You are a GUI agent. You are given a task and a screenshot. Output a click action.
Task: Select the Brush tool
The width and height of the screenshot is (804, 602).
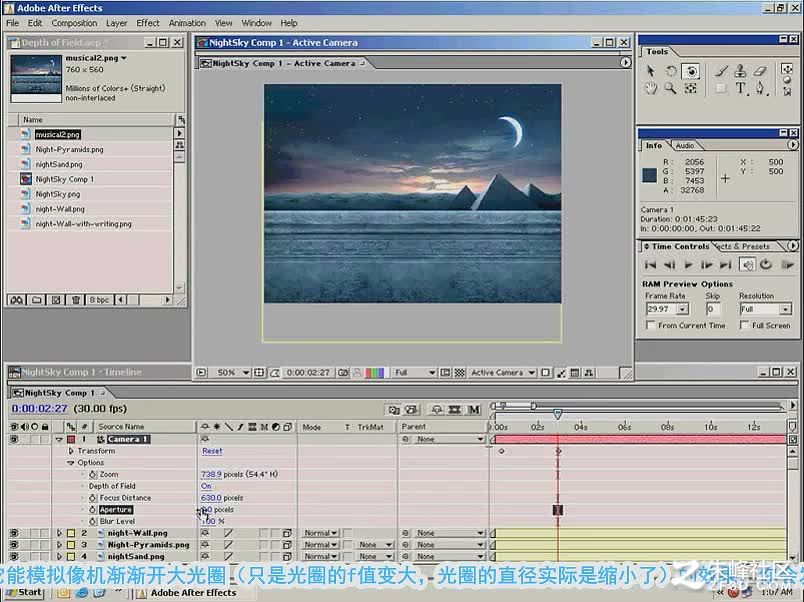pyautogui.click(x=721, y=71)
